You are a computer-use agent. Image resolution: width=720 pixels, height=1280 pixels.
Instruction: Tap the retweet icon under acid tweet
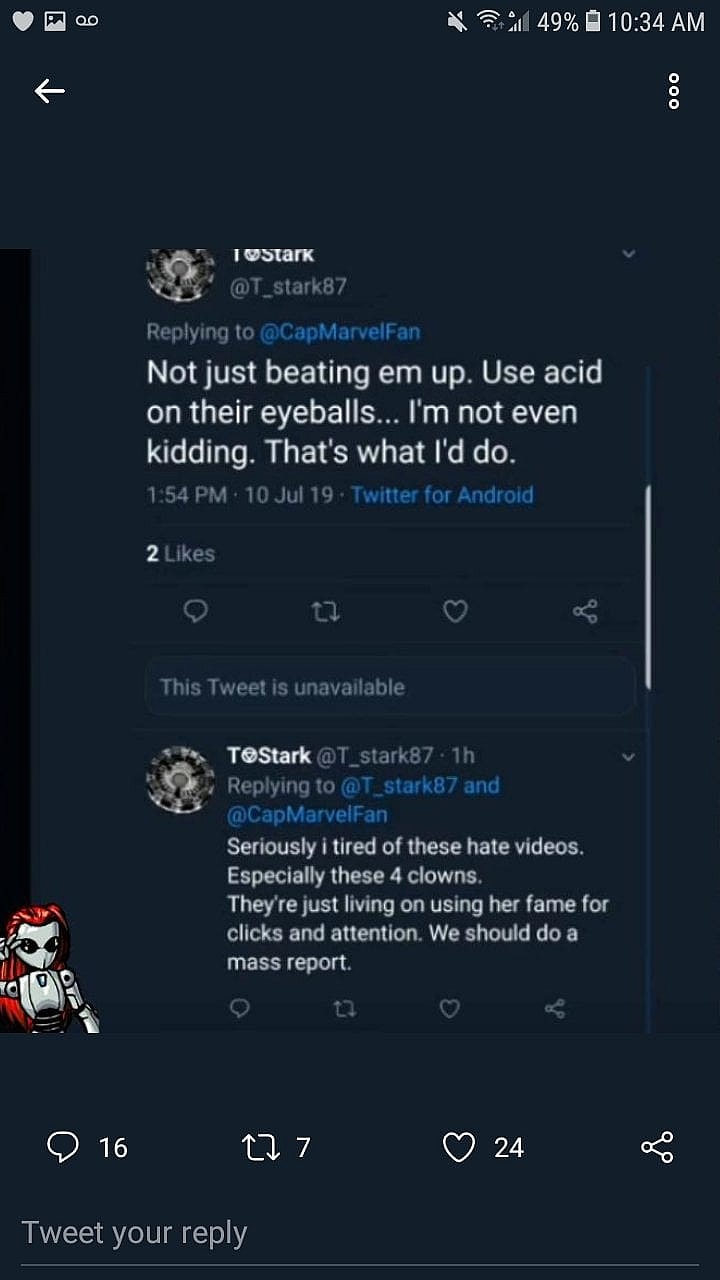point(326,611)
